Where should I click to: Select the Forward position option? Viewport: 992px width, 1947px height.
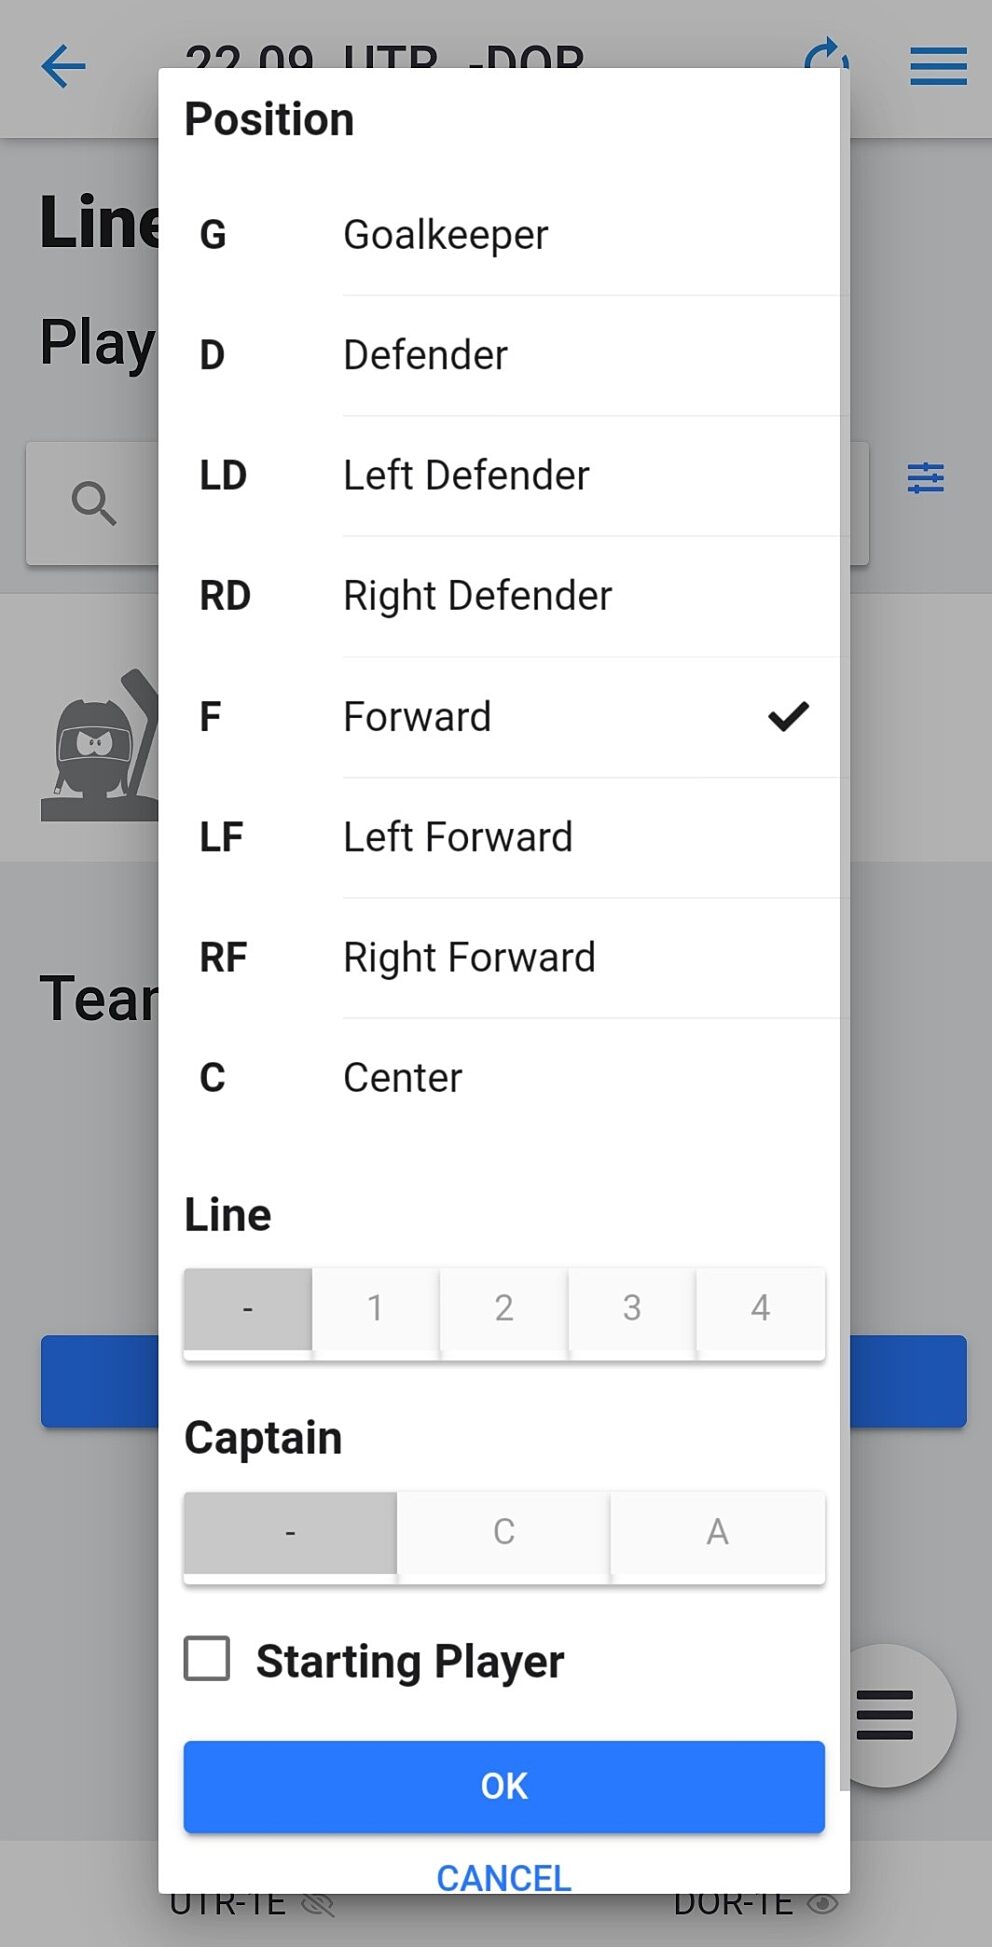[x=417, y=717]
